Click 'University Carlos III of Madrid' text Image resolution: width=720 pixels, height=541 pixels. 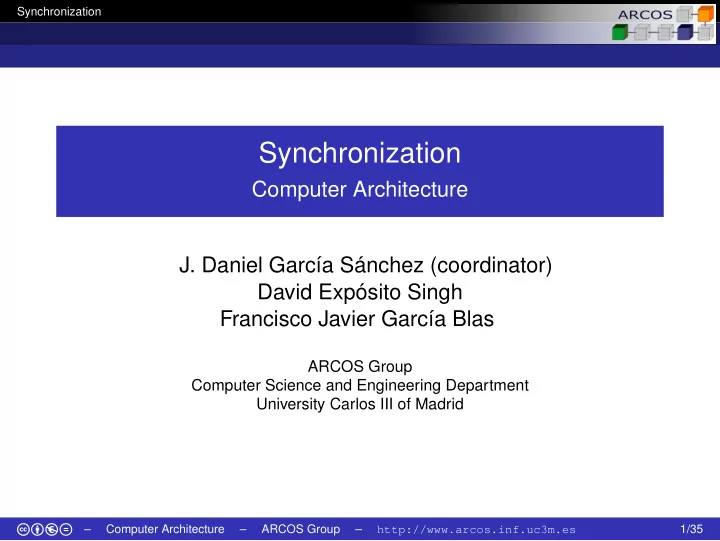(x=360, y=404)
